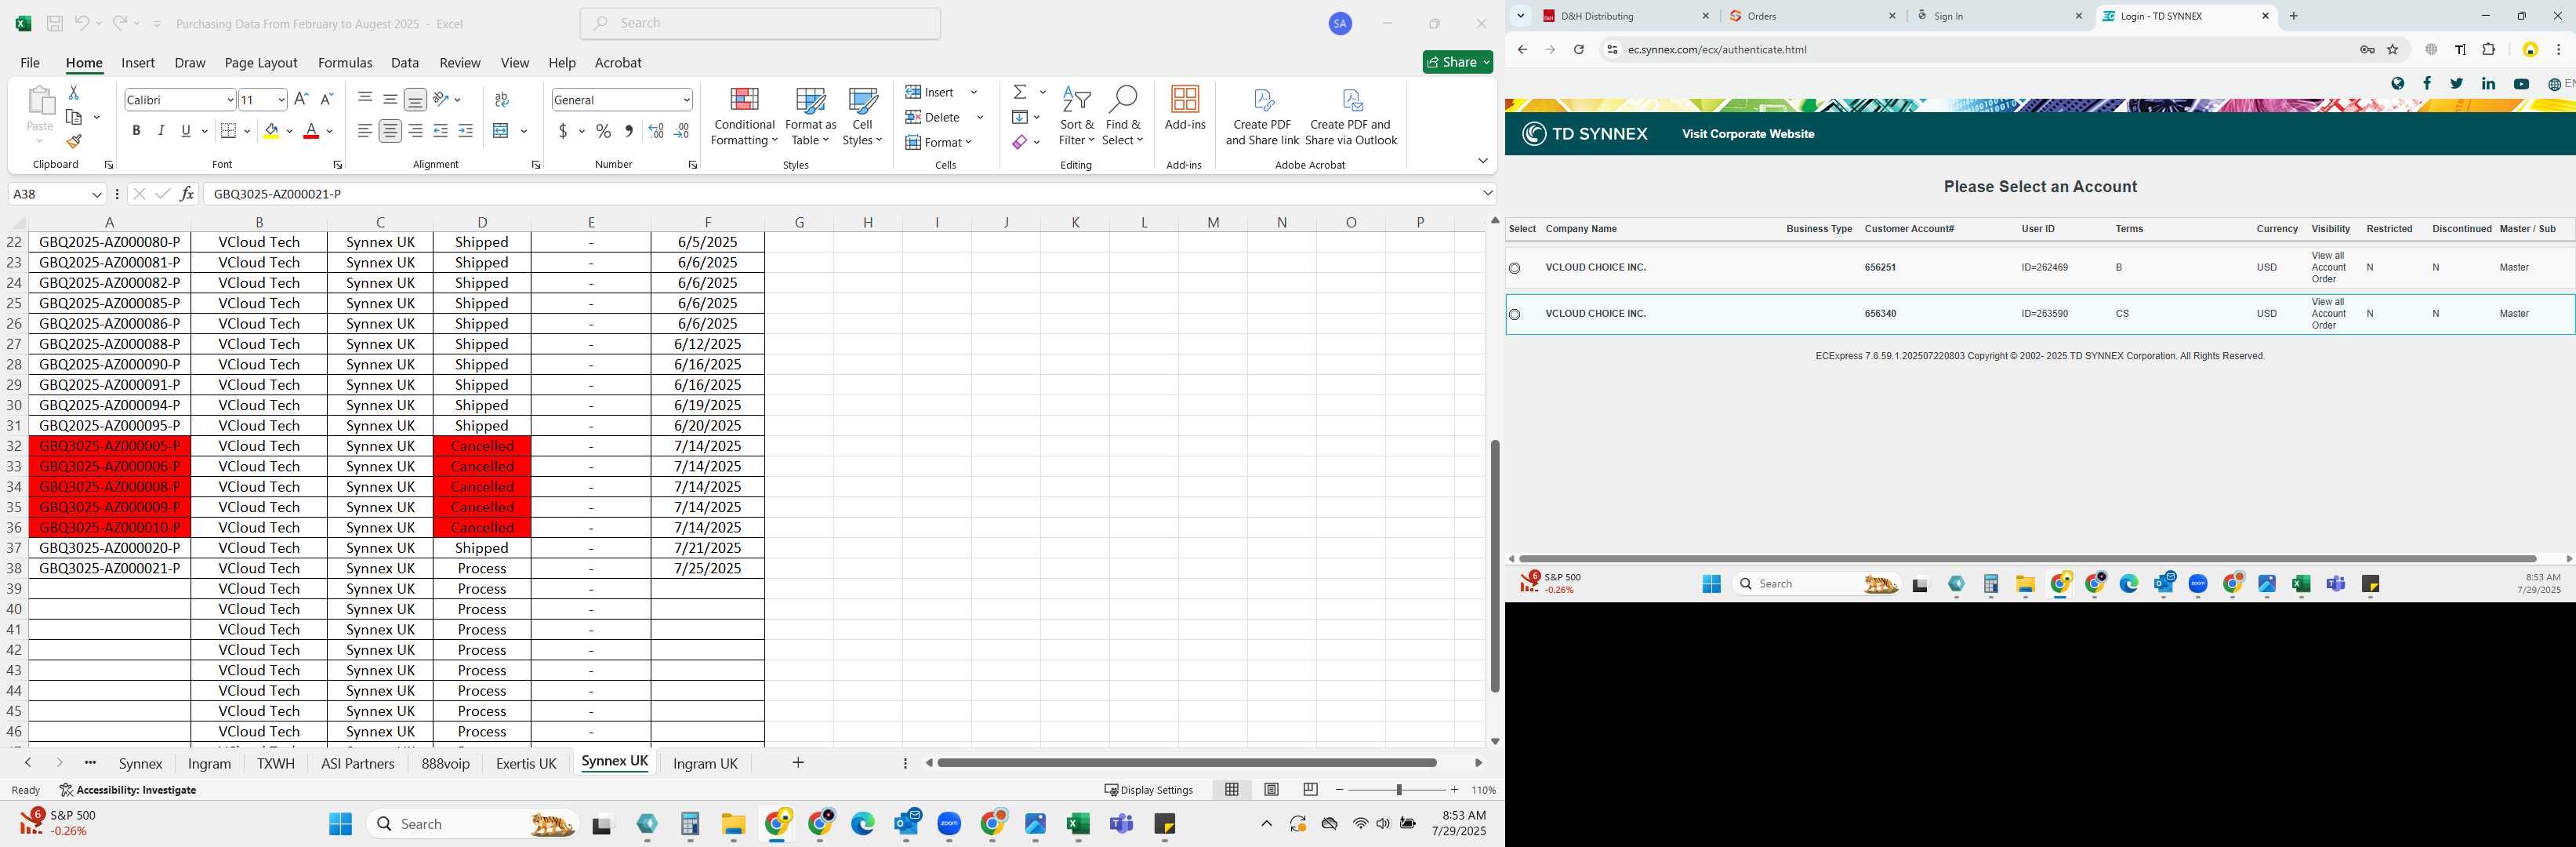Screen dimensions: 2576x847
Task: Click Accessibility: Investigate in status bar
Action: click(128, 790)
